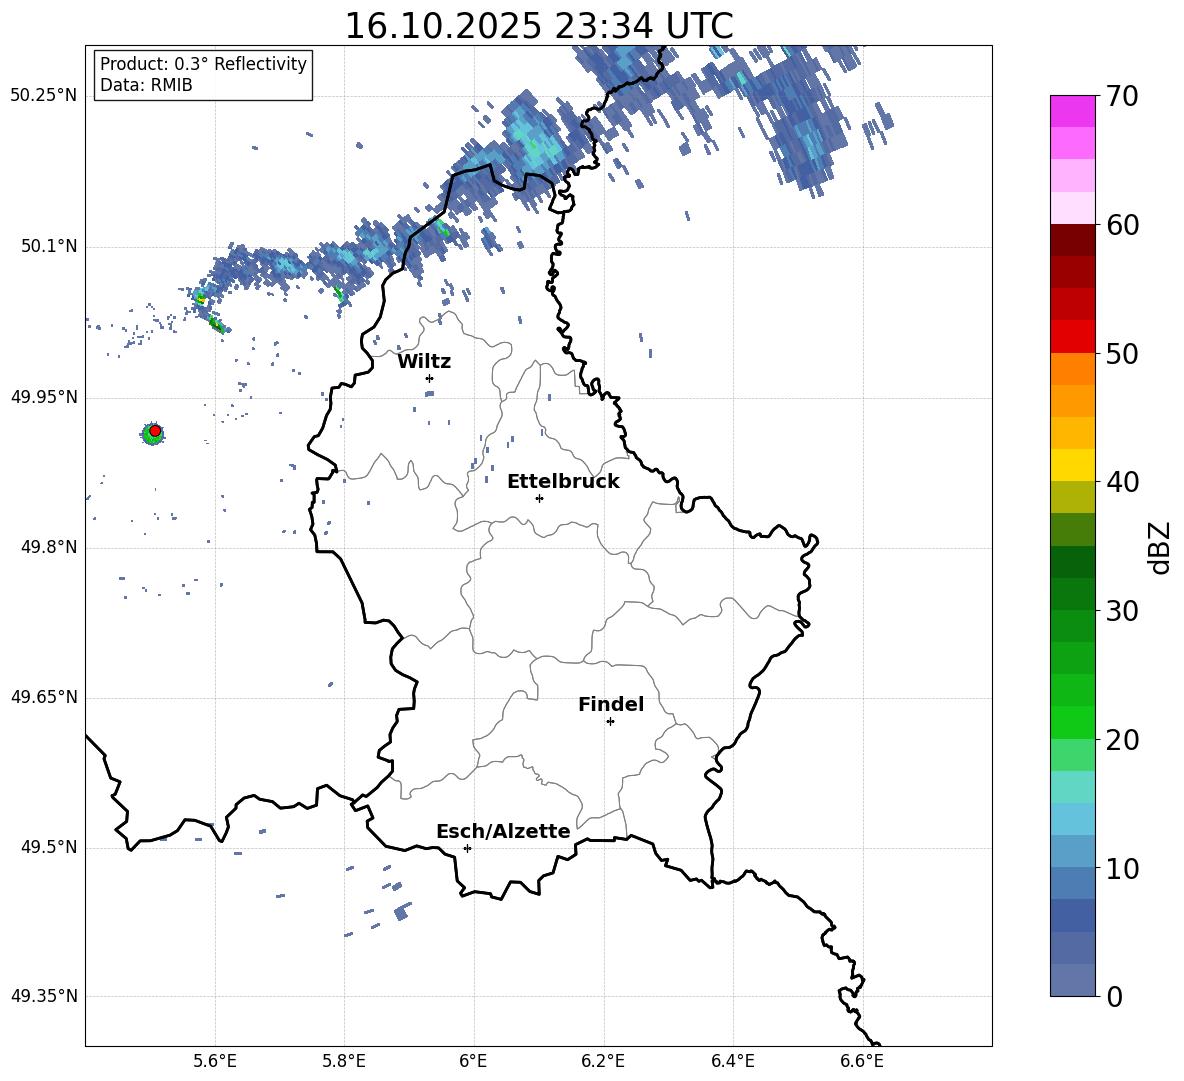The width and height of the screenshot is (1184, 1081).
Task: Click the yellow swatch just above 40 dBZ
Action: (1072, 465)
